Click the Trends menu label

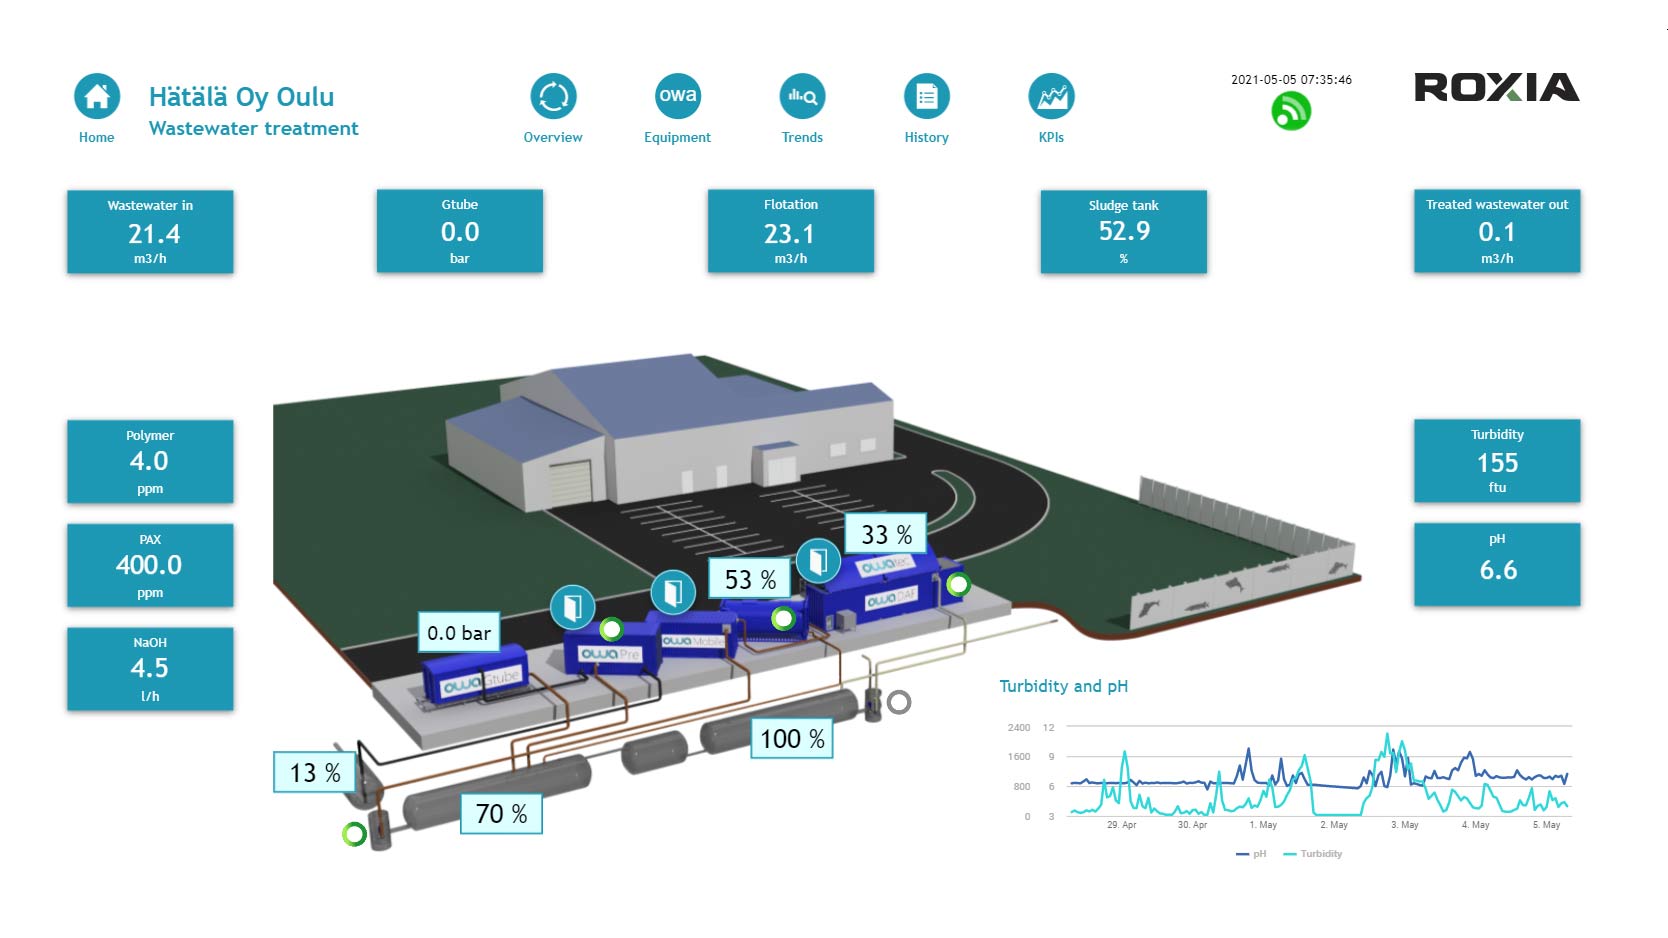click(x=802, y=138)
